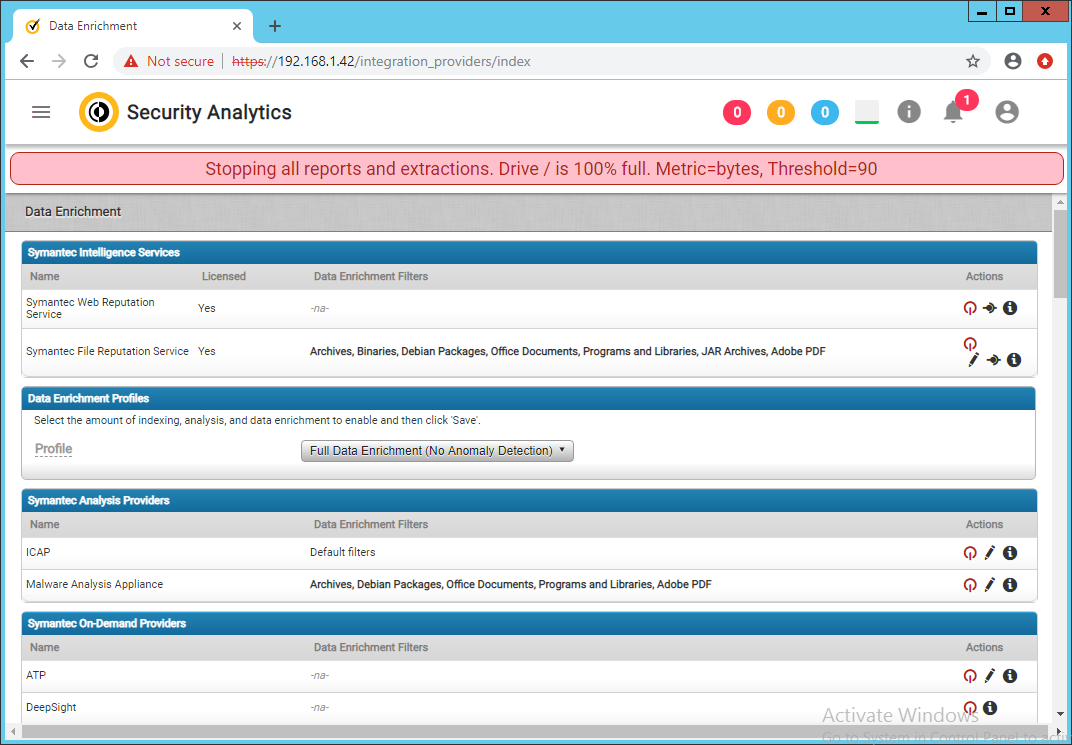Show info for the ICAP provider
Image resolution: width=1072 pixels, height=745 pixels.
point(1010,553)
